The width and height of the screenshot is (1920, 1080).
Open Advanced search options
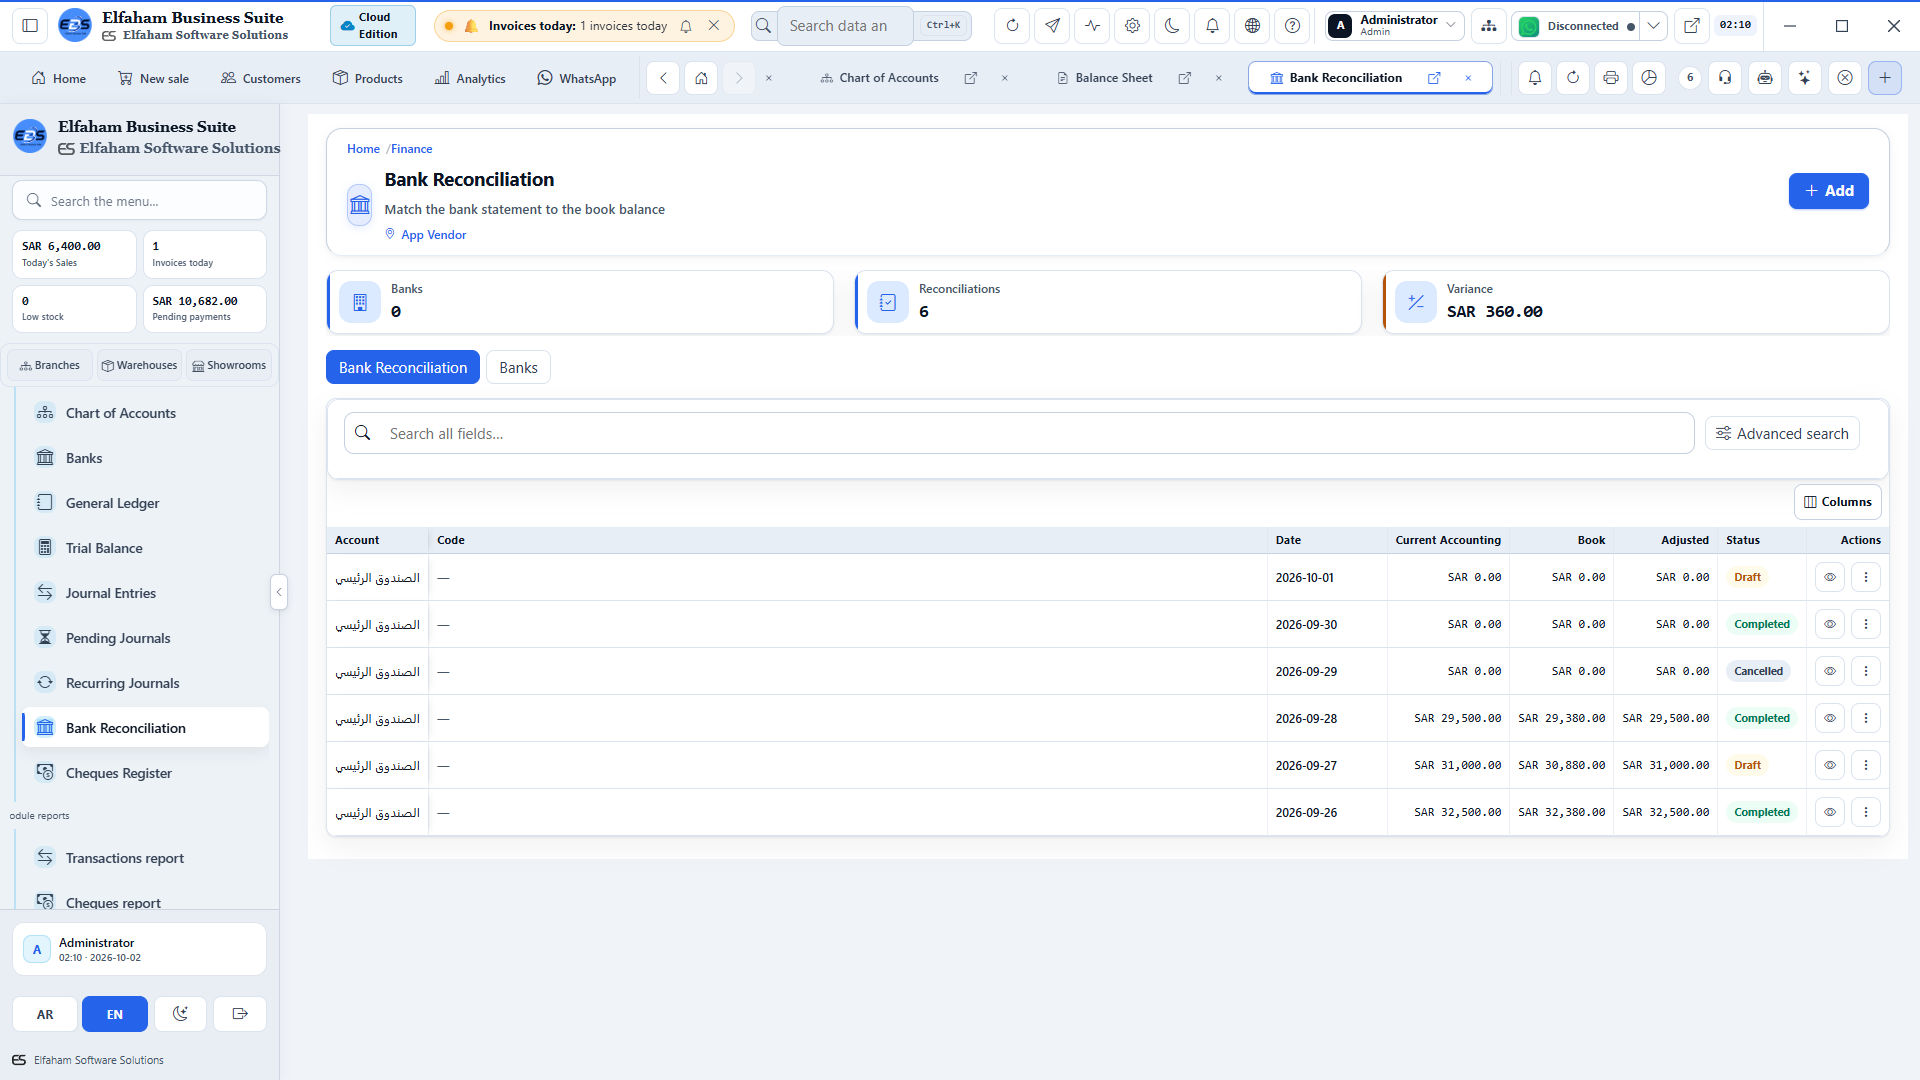tap(1782, 433)
